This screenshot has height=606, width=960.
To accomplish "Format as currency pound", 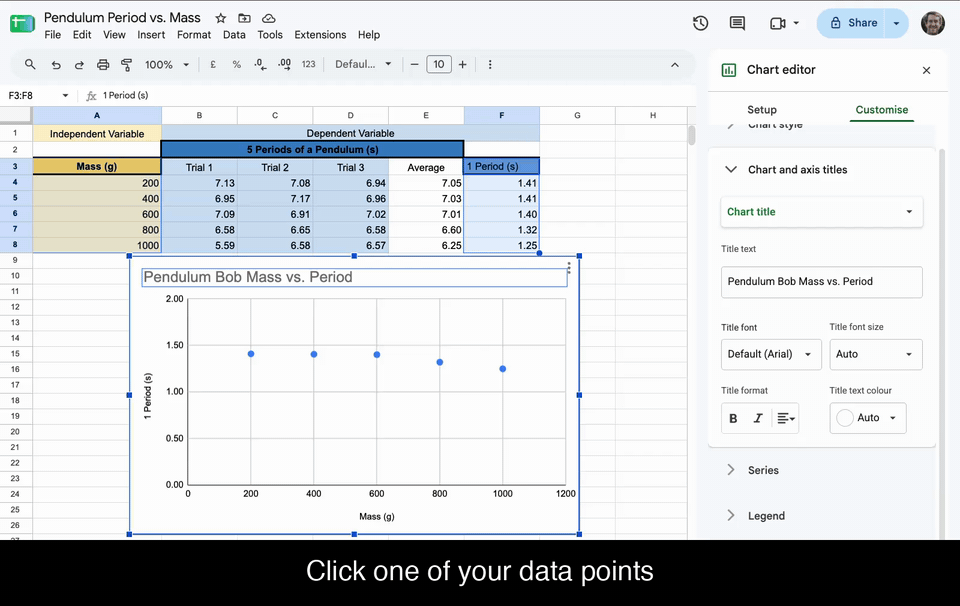I will point(213,64).
